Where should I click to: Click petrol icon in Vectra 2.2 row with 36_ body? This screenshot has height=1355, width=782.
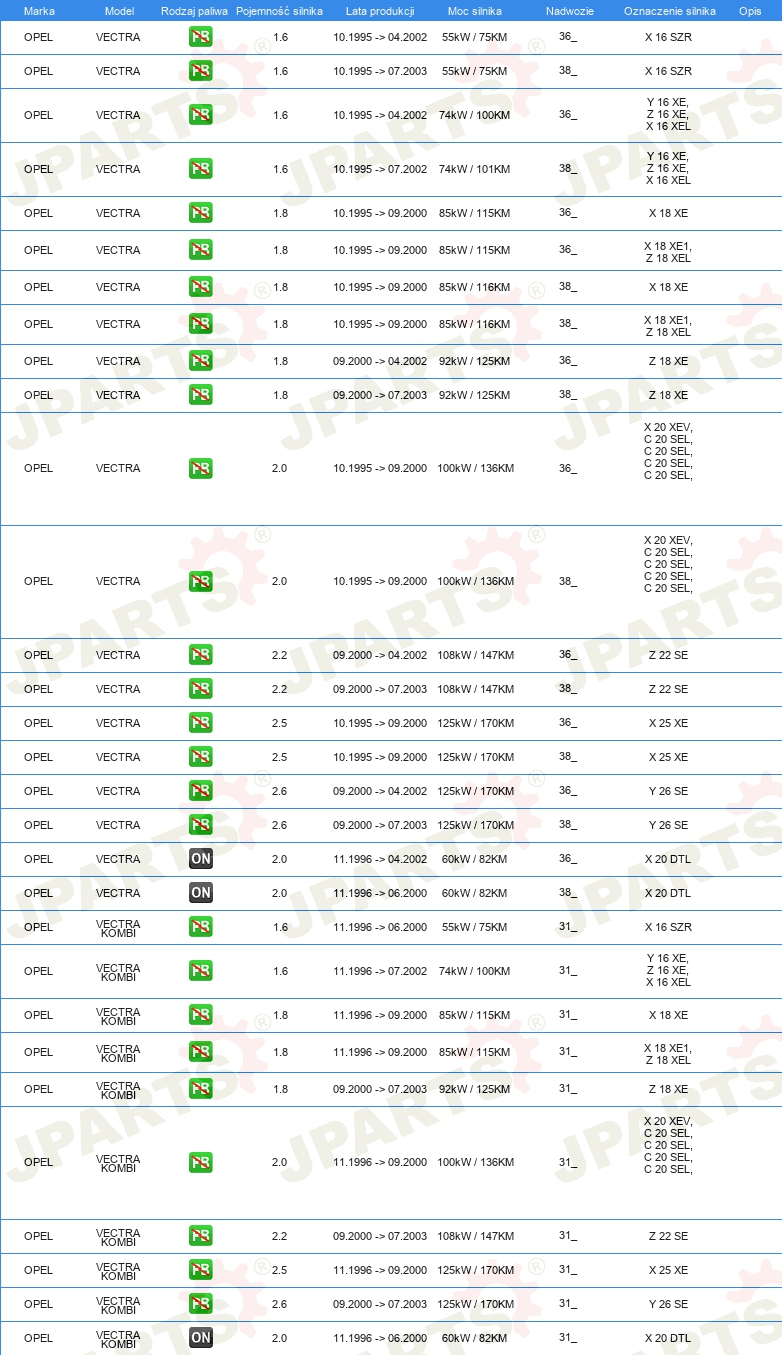click(x=201, y=655)
